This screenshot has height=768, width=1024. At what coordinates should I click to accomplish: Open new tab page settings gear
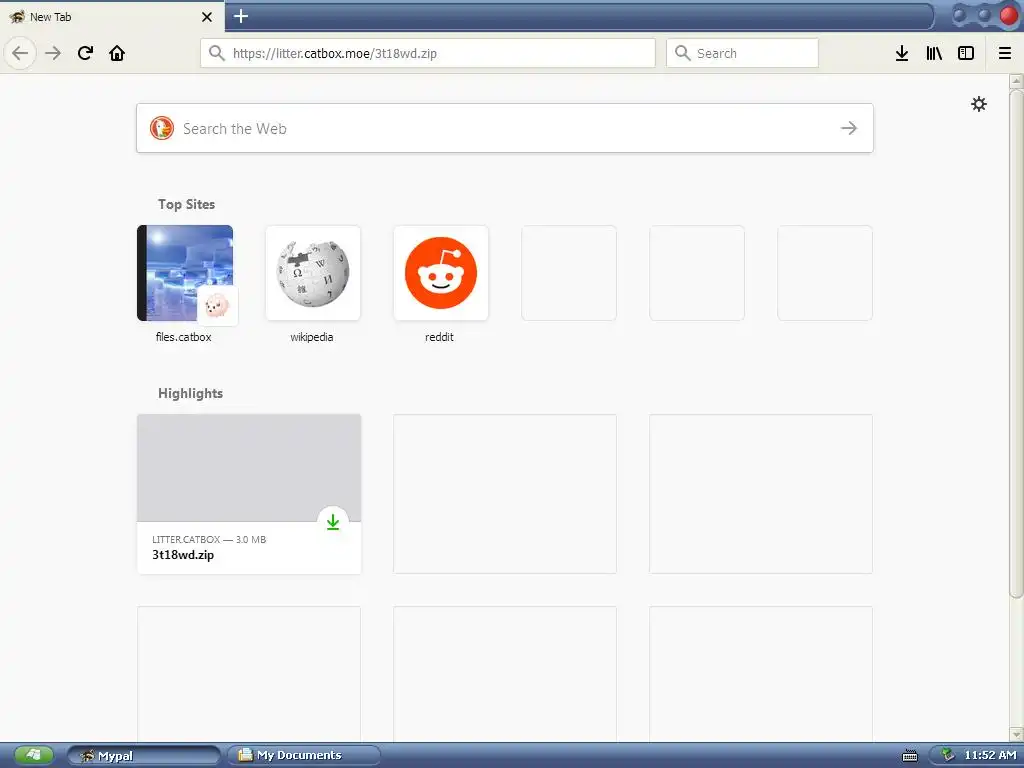pyautogui.click(x=978, y=104)
